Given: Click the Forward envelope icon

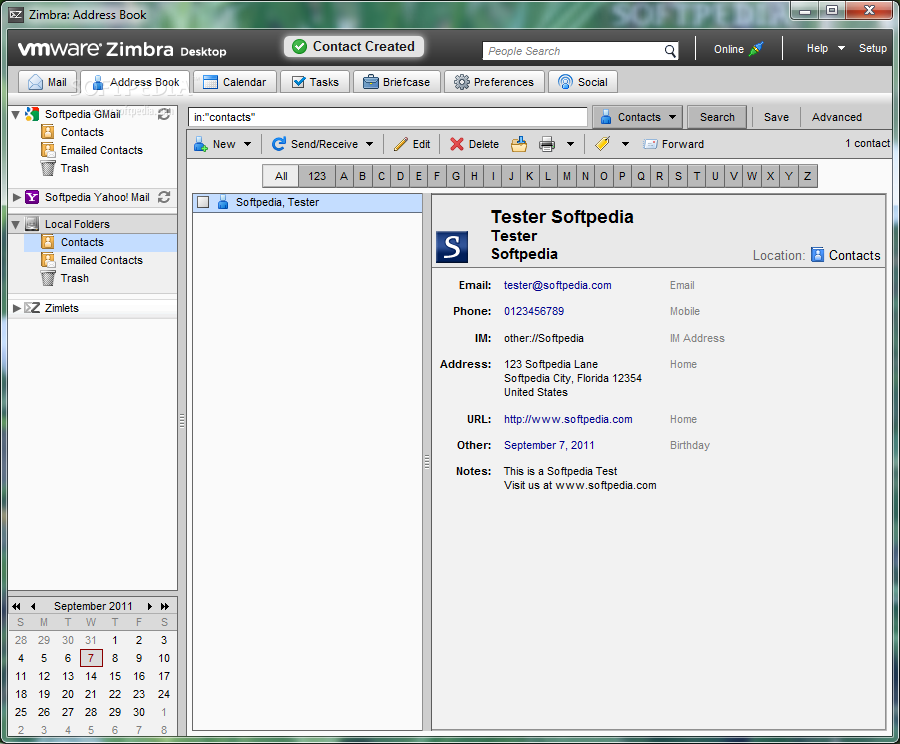Looking at the screenshot, I should coord(650,144).
